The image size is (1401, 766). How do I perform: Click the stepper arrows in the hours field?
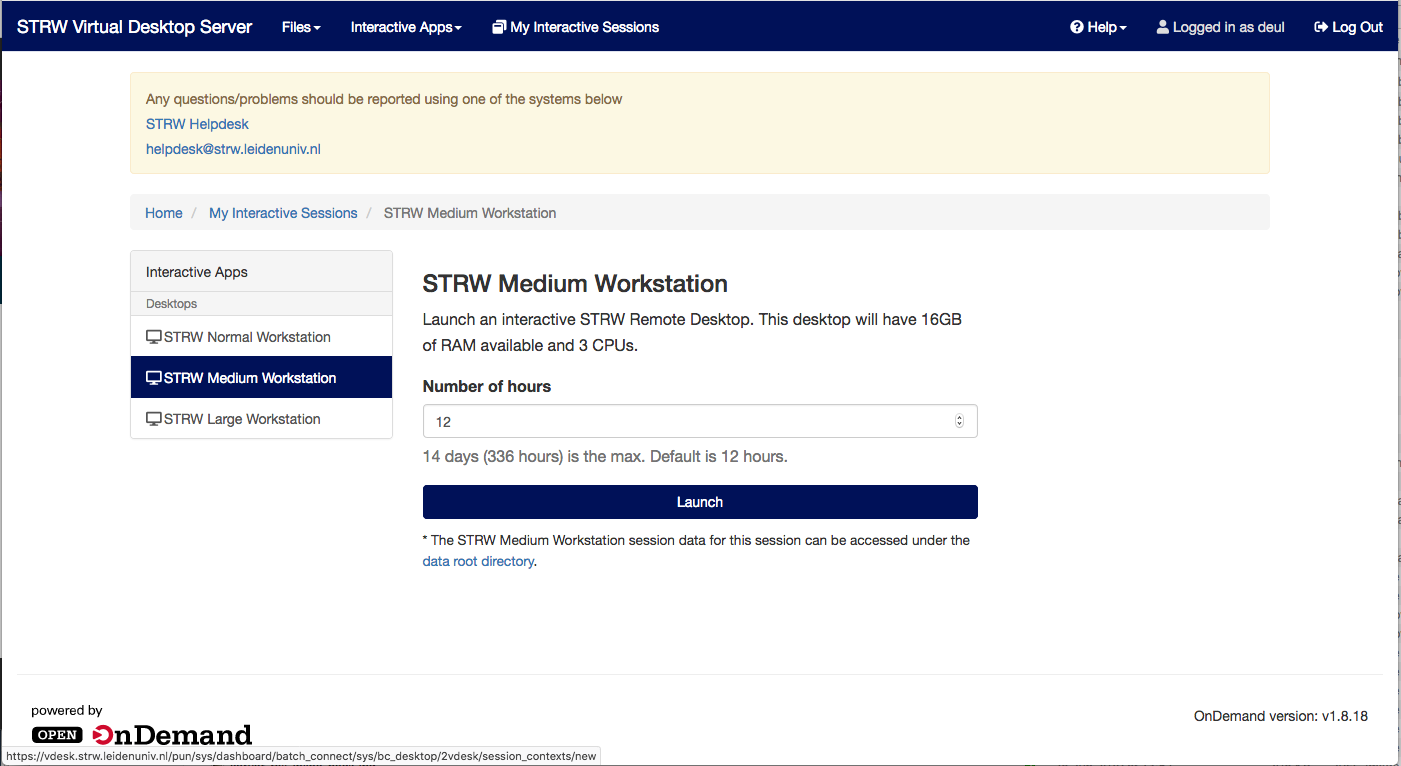tap(959, 422)
